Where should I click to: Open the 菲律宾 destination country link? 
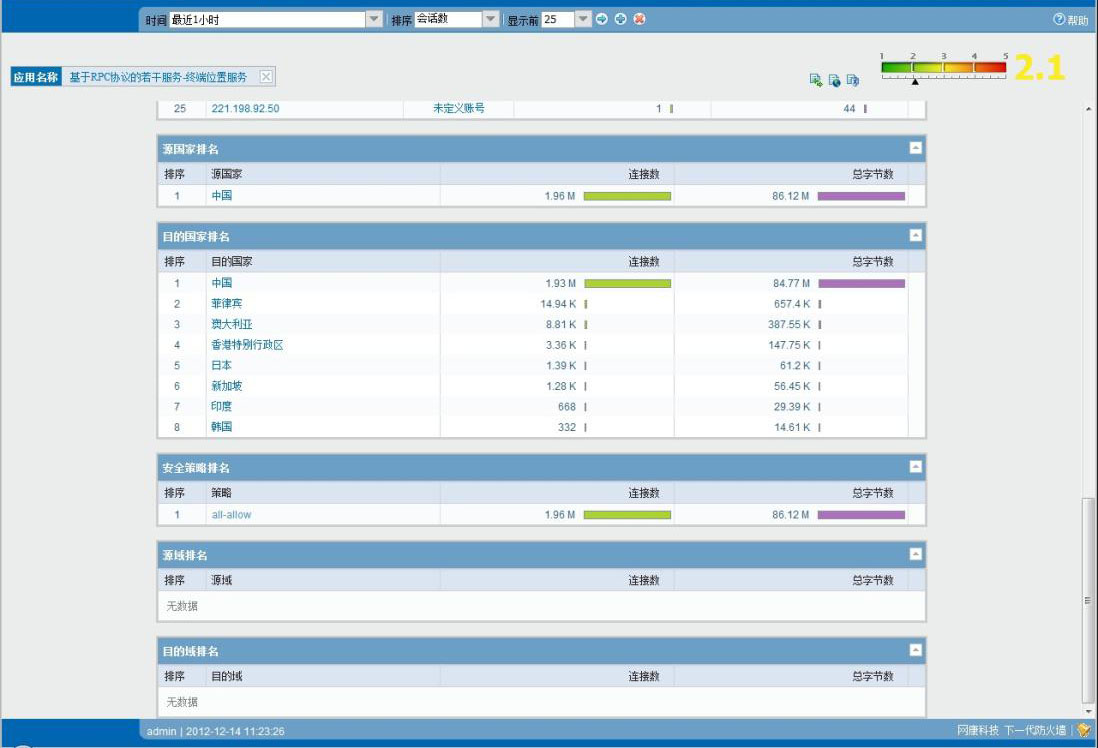point(227,303)
